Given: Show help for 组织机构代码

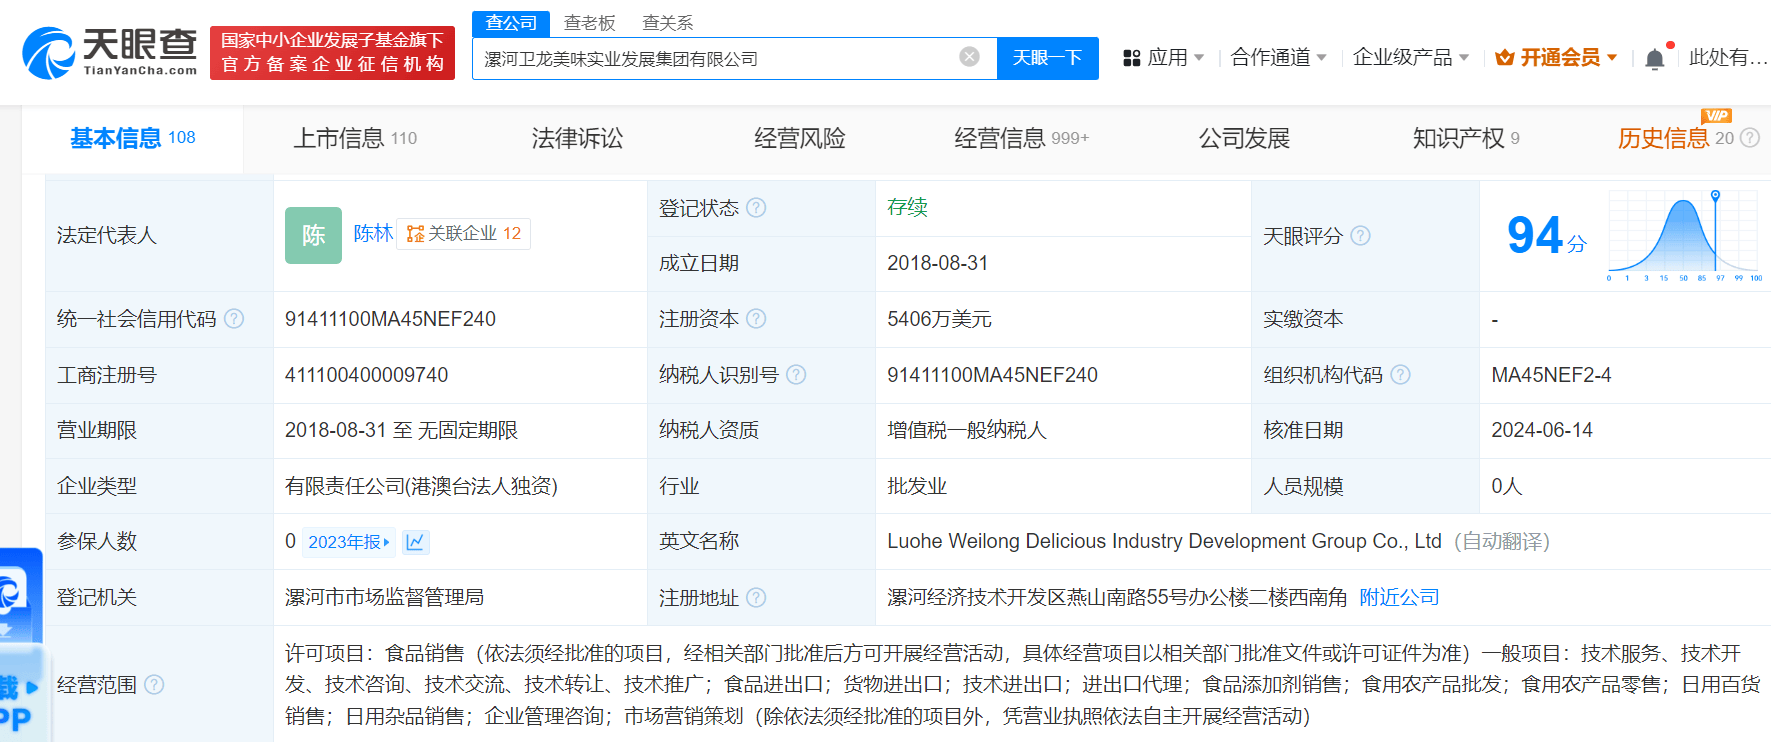Looking at the screenshot, I should (1400, 375).
